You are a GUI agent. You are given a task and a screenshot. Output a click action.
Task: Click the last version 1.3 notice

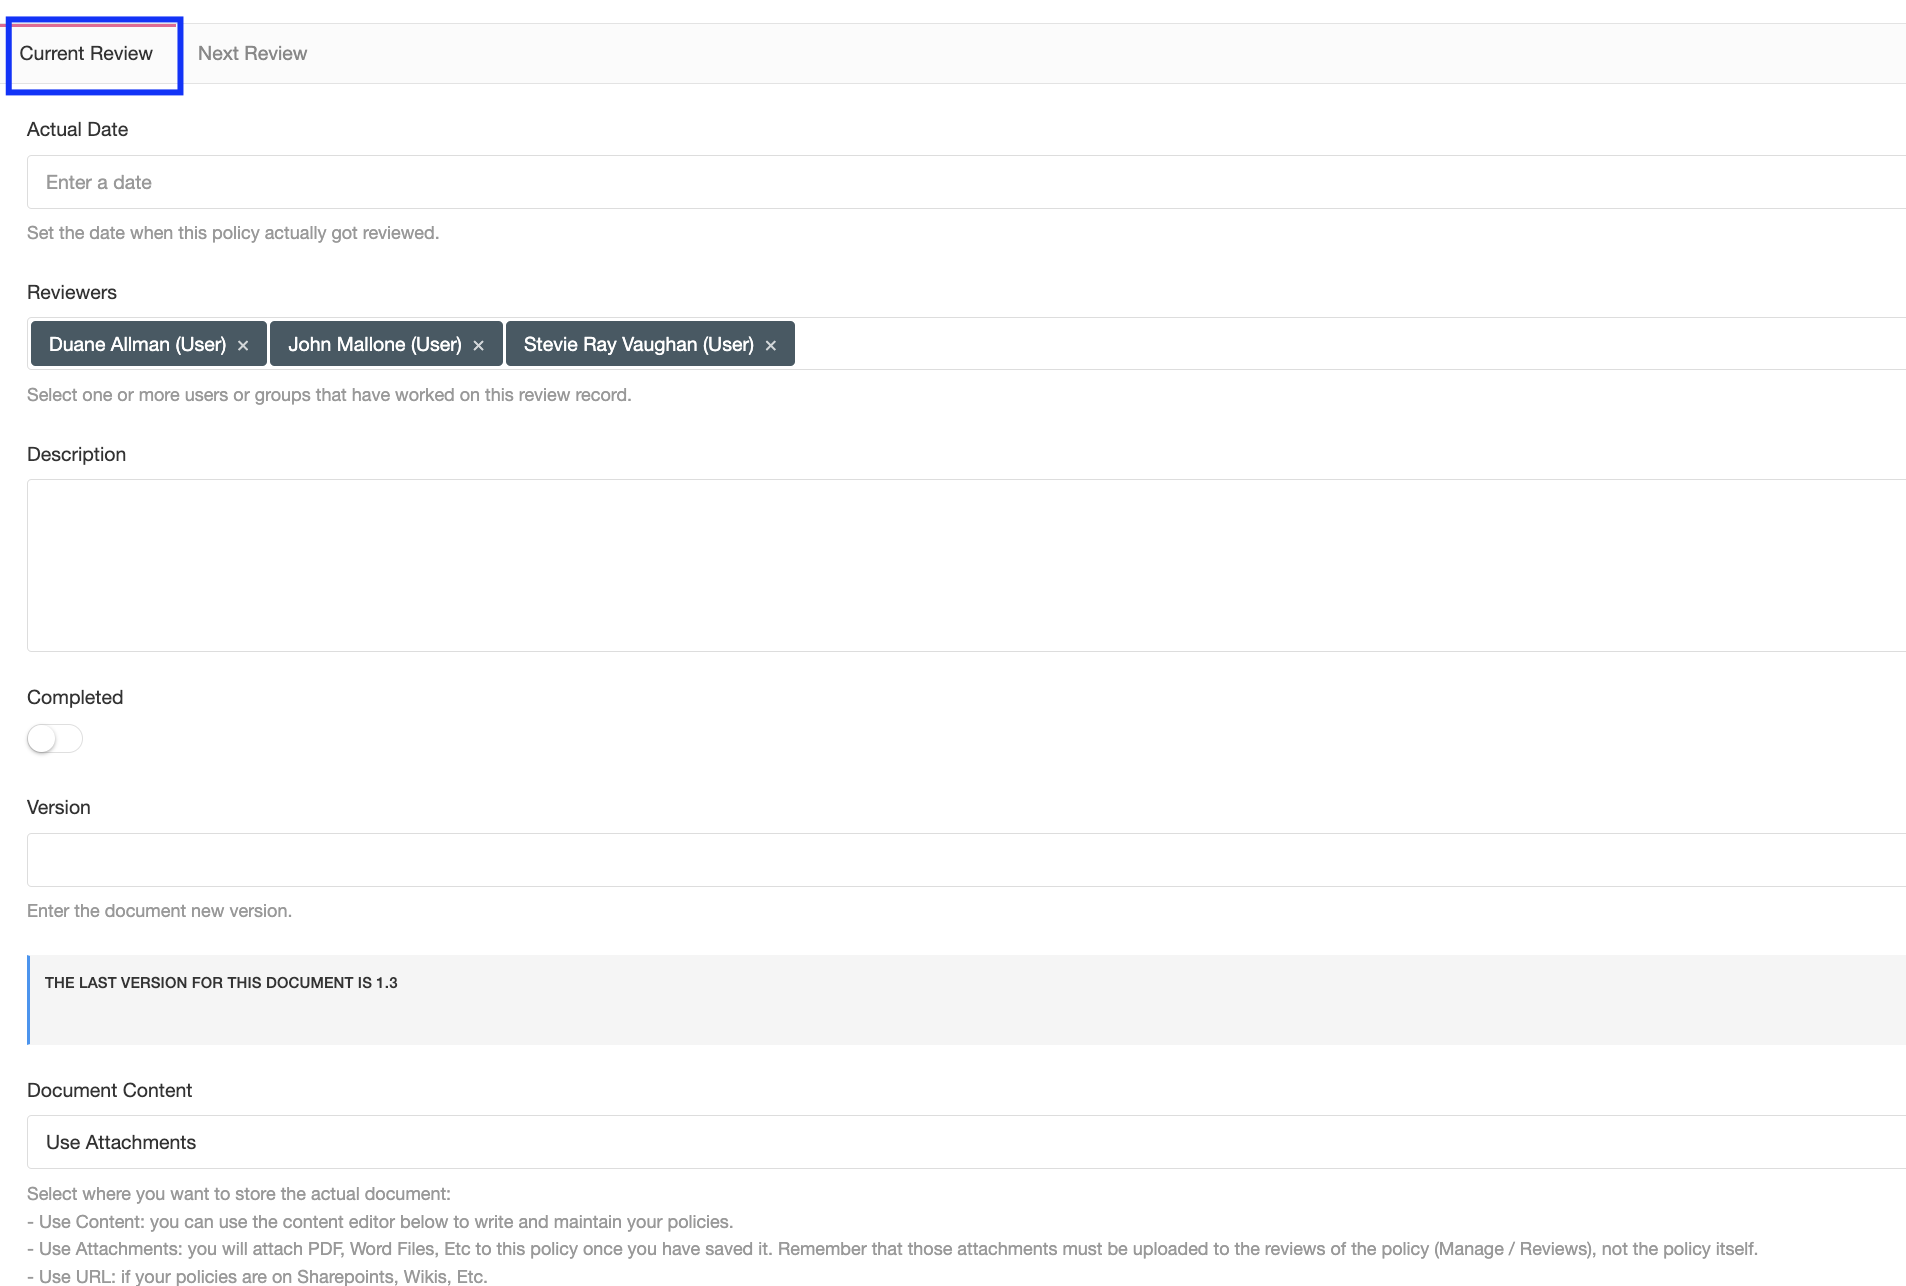point(966,1000)
